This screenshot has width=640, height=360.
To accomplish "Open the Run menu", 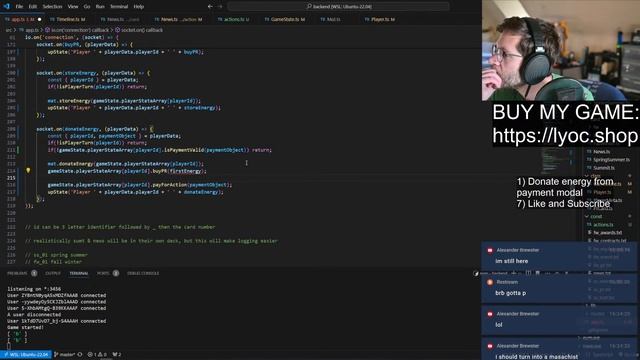I will click(x=100, y=7).
